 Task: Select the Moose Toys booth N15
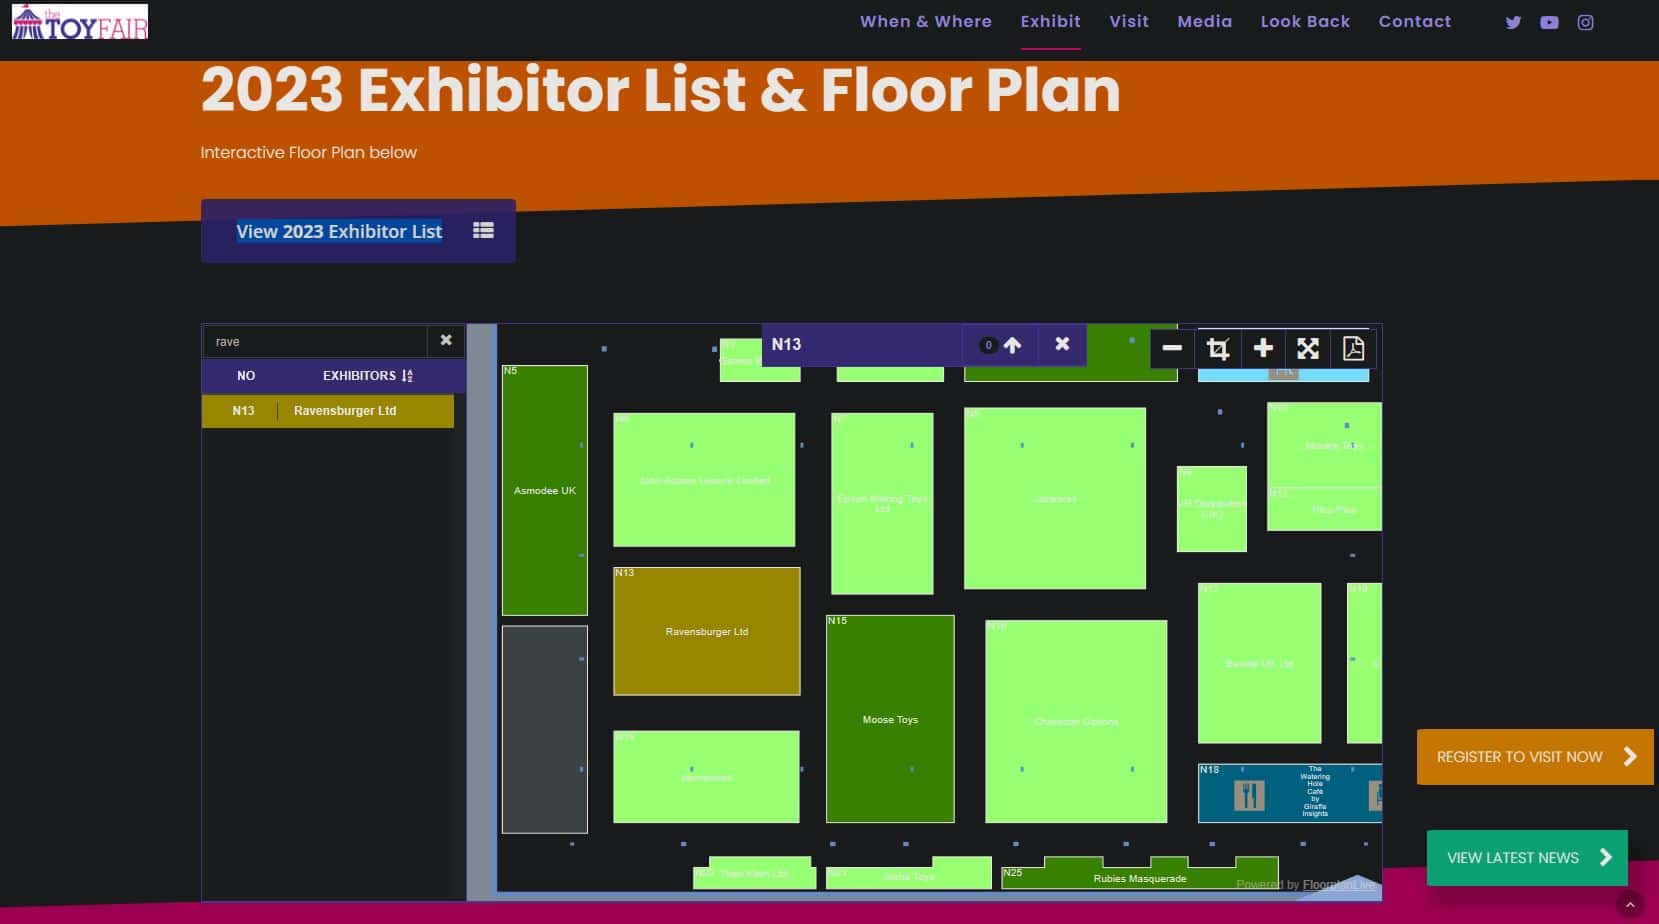coord(890,719)
